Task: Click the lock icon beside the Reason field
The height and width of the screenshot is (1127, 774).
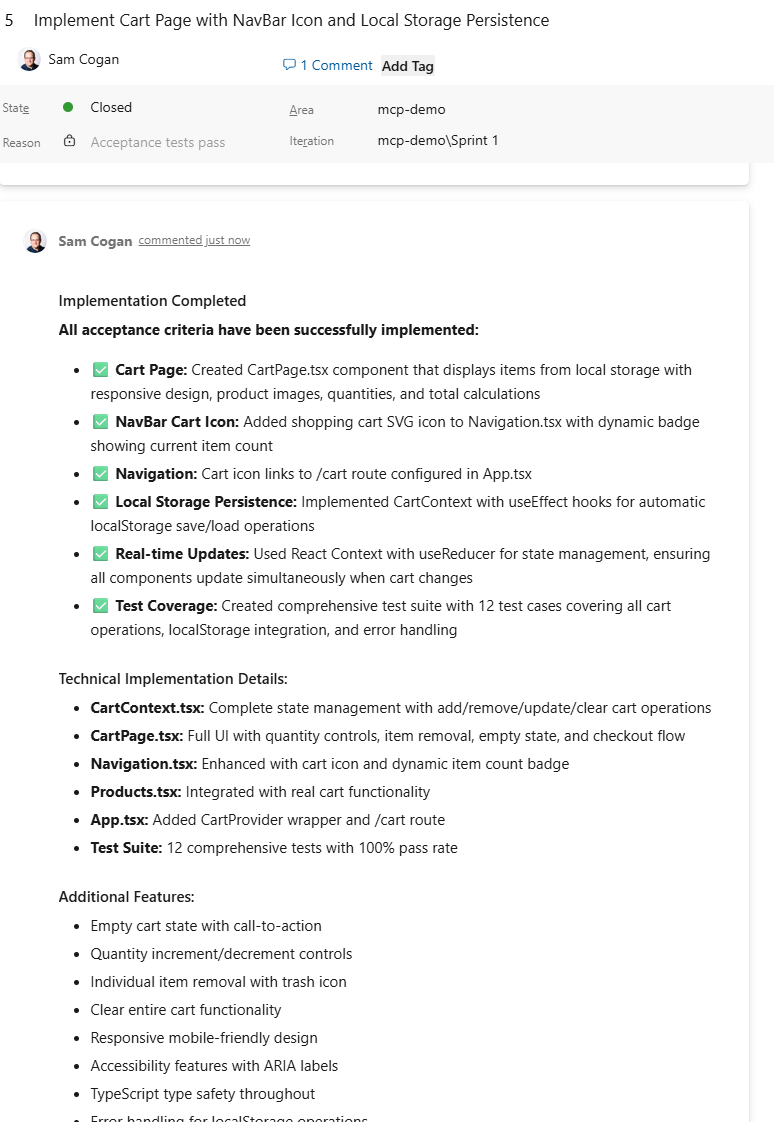Action: coord(69,141)
